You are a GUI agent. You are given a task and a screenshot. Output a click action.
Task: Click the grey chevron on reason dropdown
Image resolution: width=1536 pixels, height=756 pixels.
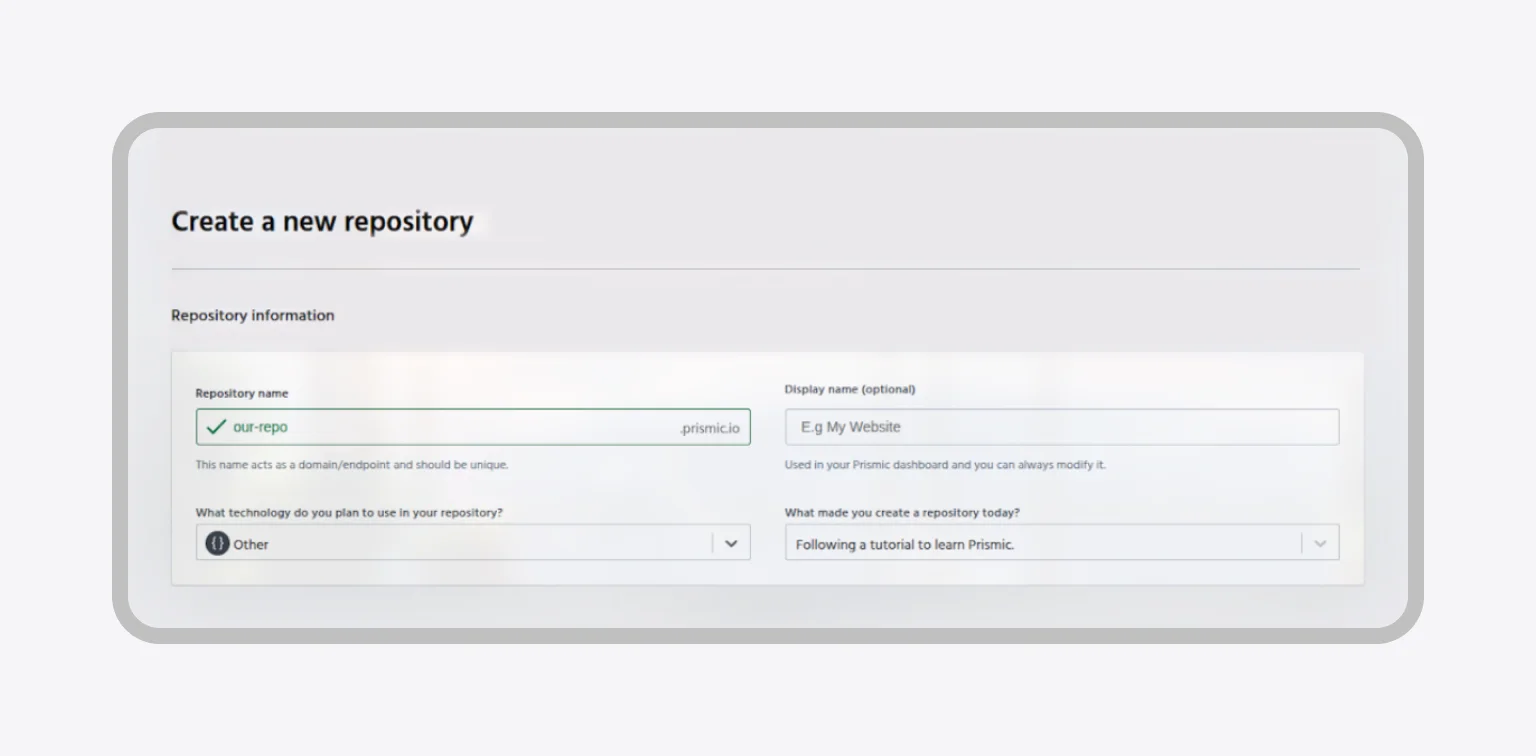(1320, 542)
